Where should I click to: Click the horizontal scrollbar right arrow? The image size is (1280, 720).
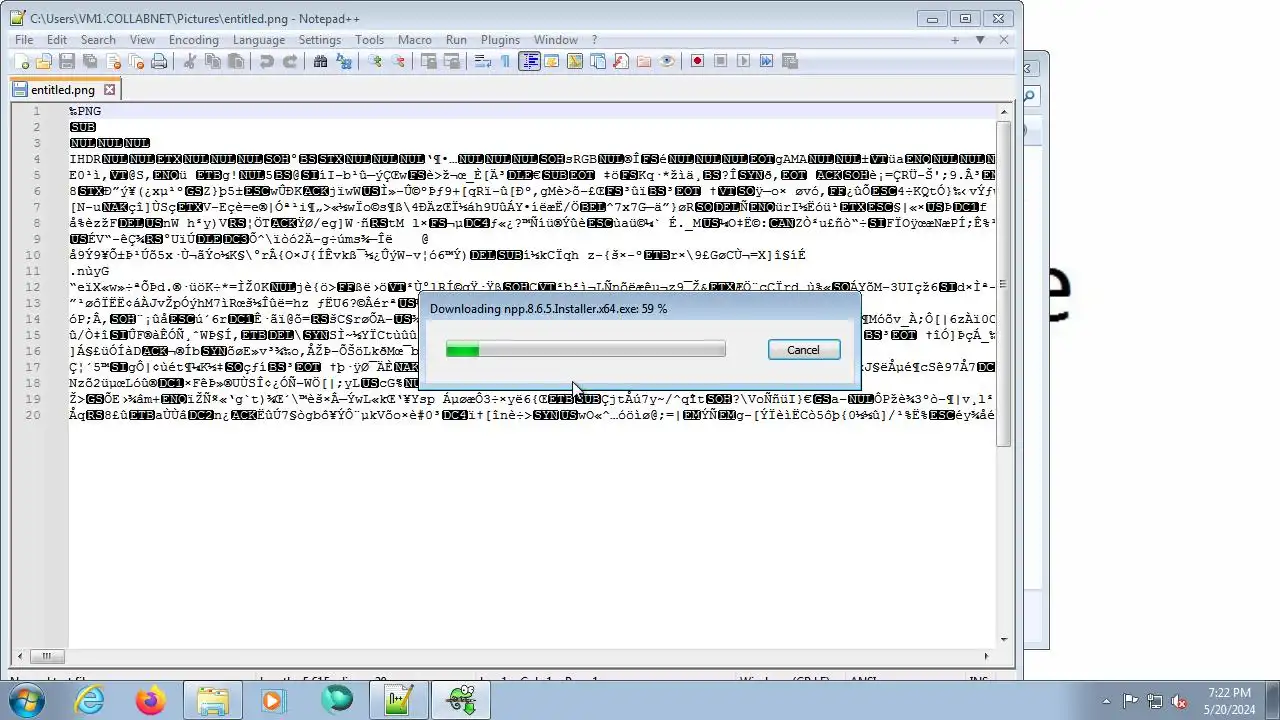pyautogui.click(x=986, y=656)
